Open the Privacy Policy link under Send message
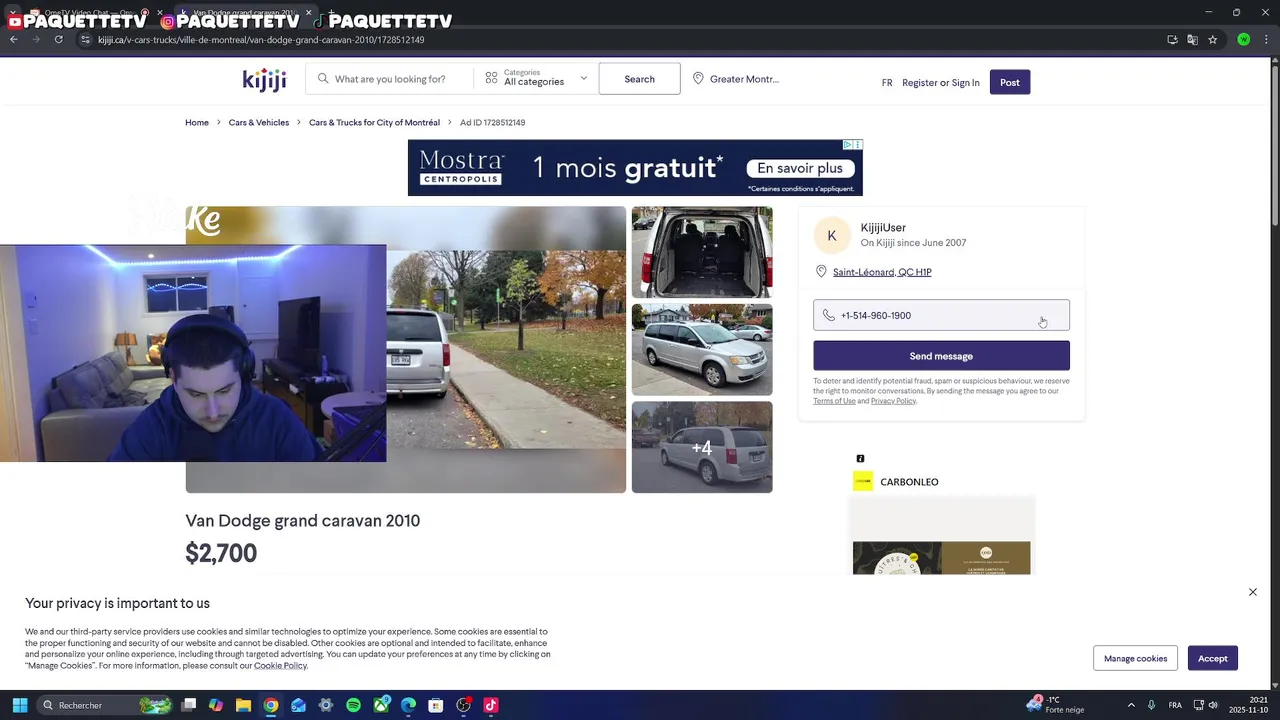The height and width of the screenshot is (720, 1280). (893, 401)
